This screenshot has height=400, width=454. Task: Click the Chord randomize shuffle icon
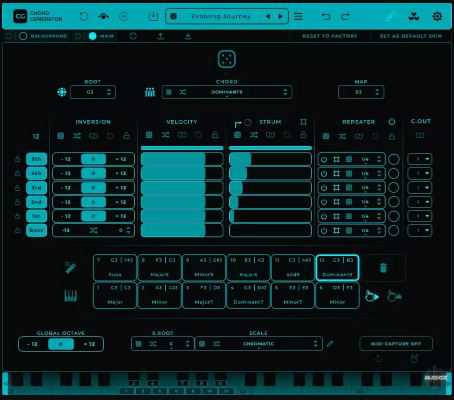point(182,92)
